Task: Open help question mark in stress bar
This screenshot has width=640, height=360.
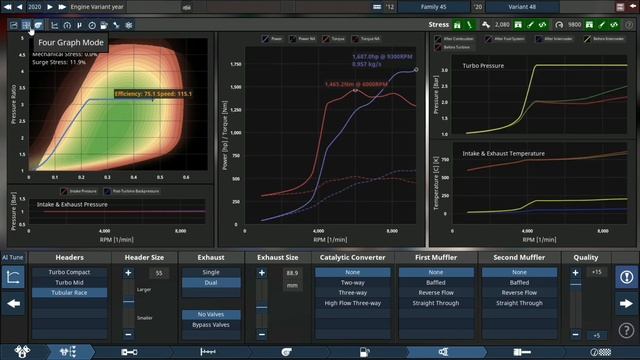Action: (x=629, y=25)
